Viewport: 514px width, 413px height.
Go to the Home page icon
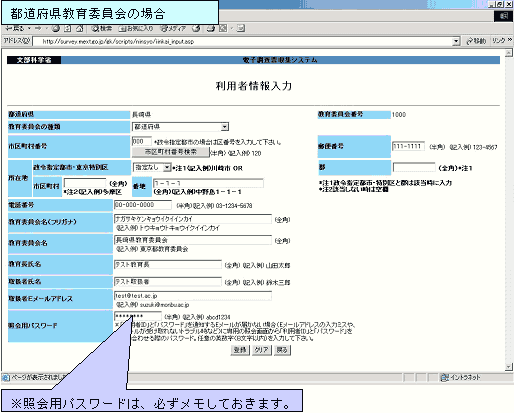pyautogui.click(x=79, y=29)
